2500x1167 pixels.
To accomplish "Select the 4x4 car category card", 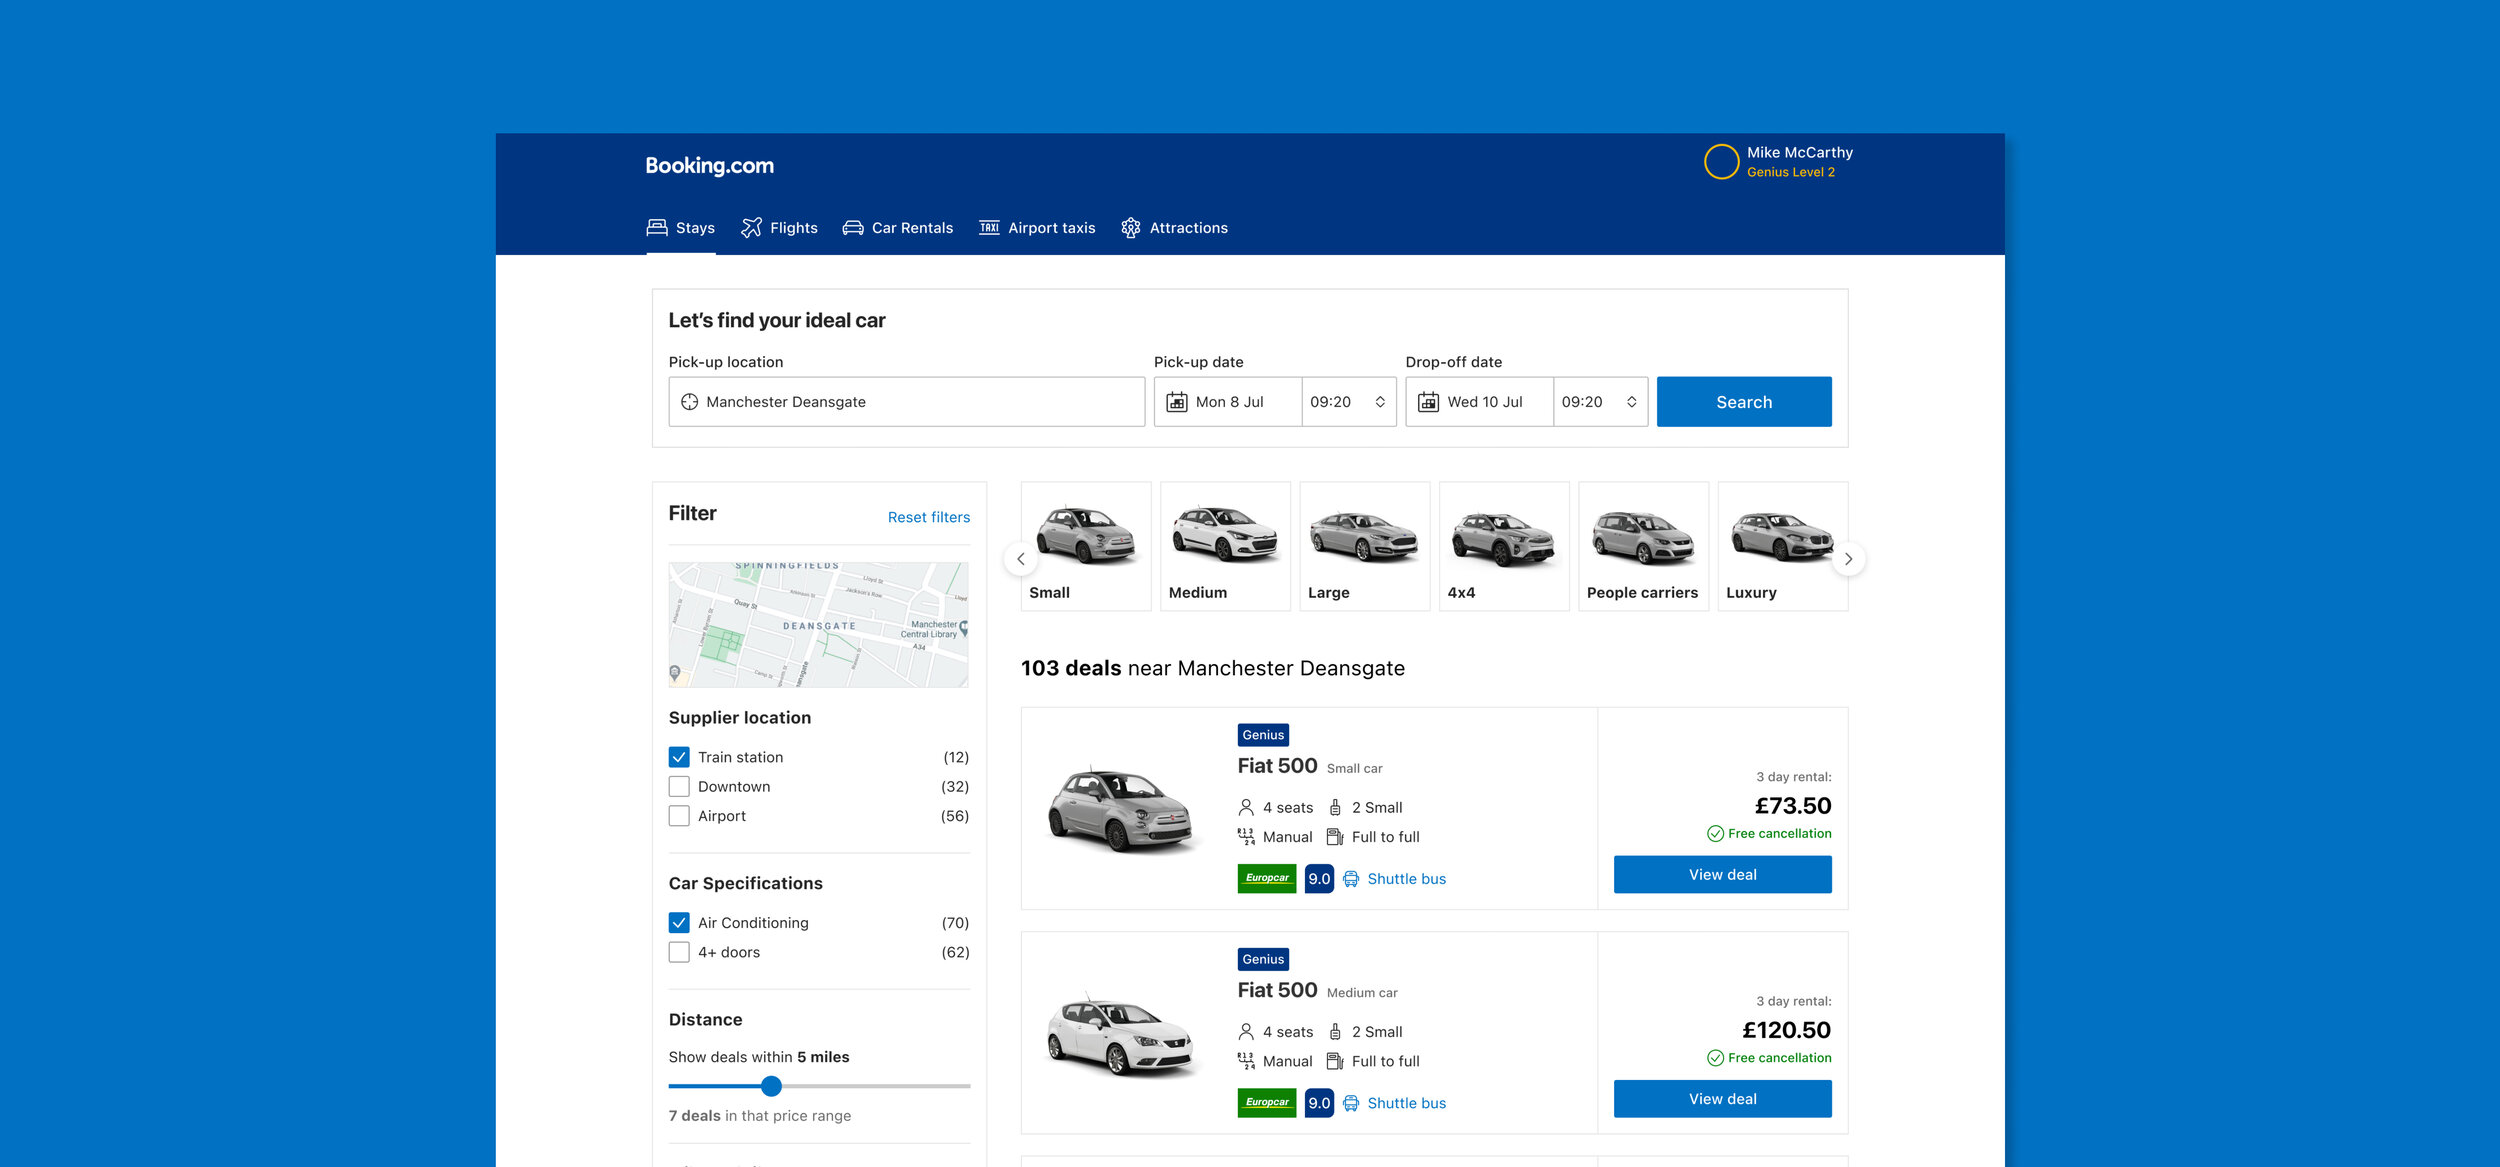I will 1504,546.
